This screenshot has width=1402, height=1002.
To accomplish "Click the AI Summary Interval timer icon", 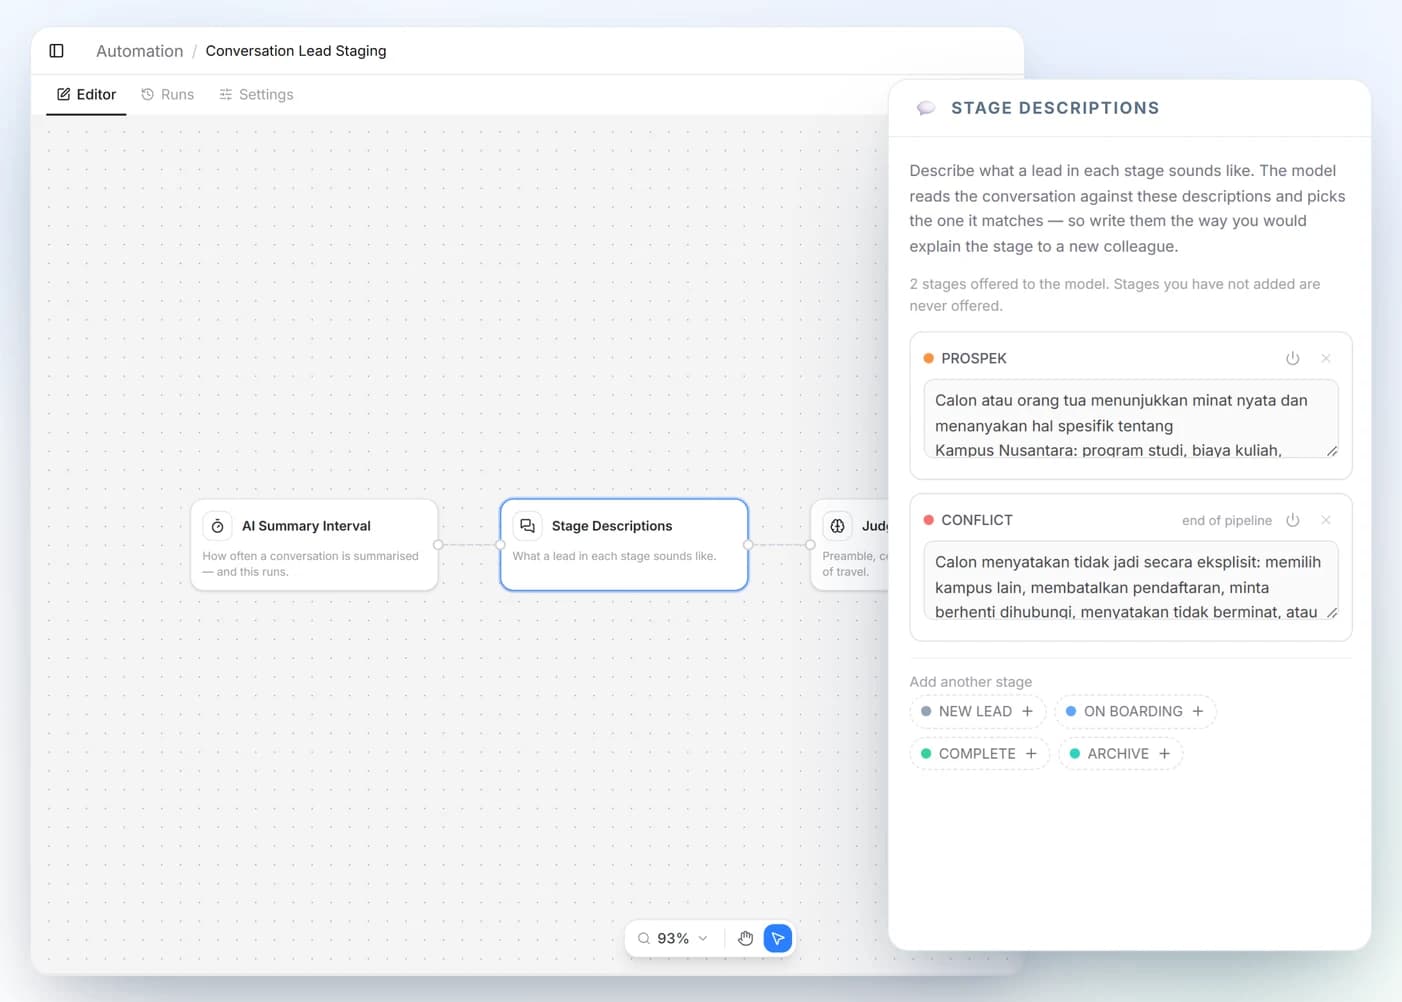I will tap(218, 526).
